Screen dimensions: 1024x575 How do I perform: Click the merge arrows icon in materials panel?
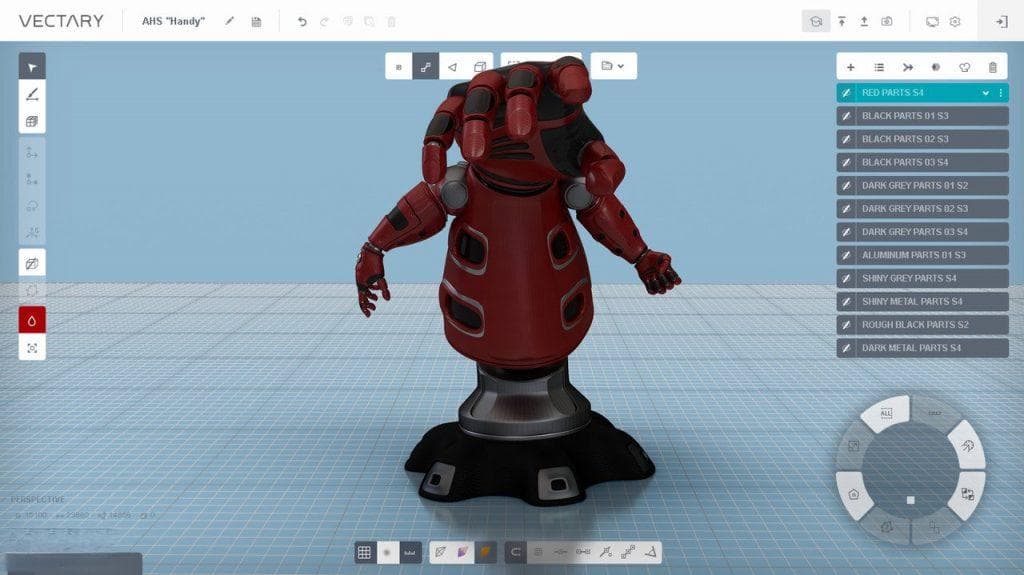908,67
